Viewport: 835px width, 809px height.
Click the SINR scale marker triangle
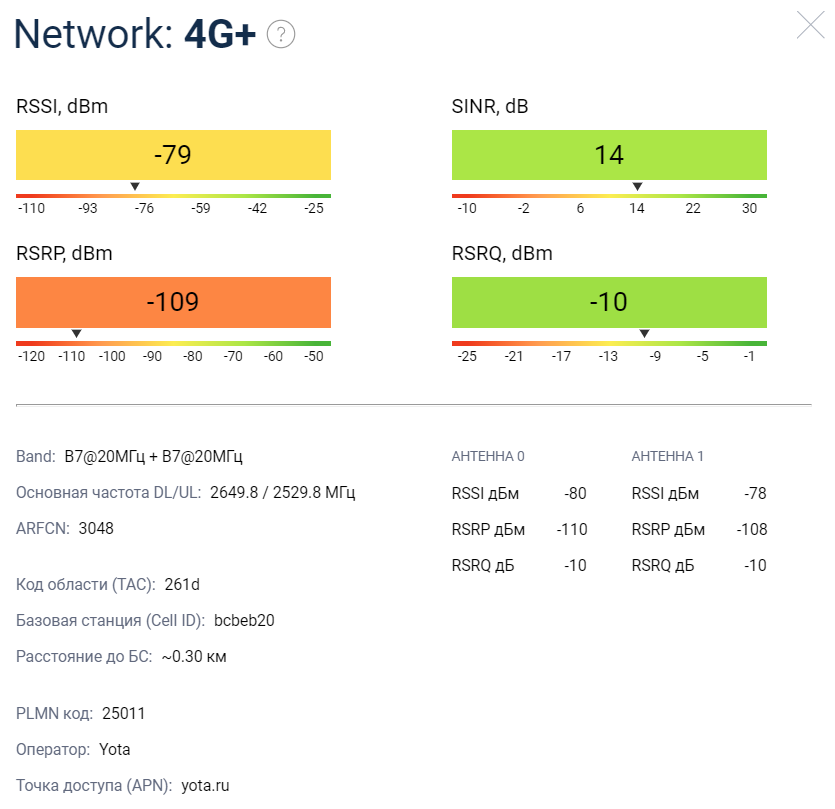(x=637, y=186)
